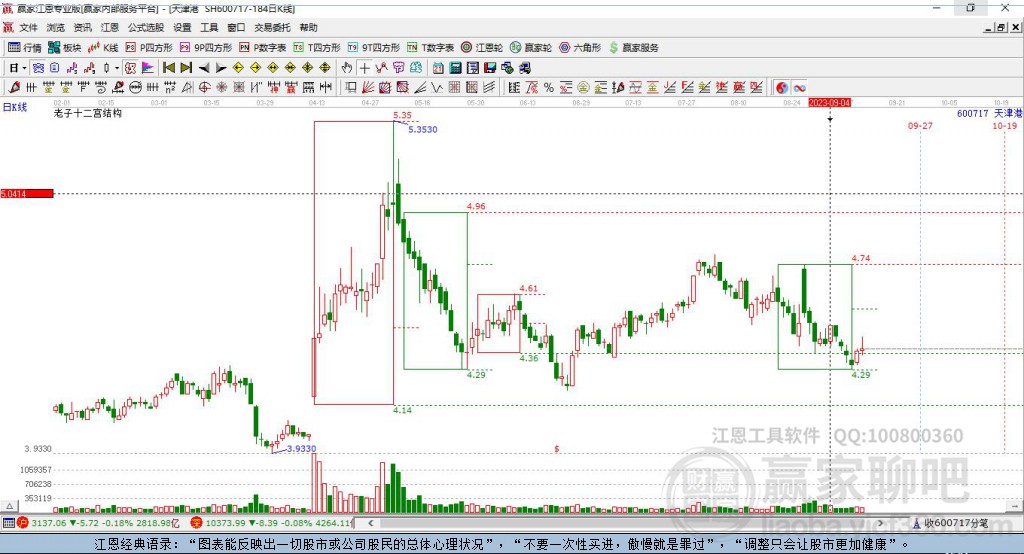Step back with black left arrow
Screen dimensions: 1024x554
[204, 68]
